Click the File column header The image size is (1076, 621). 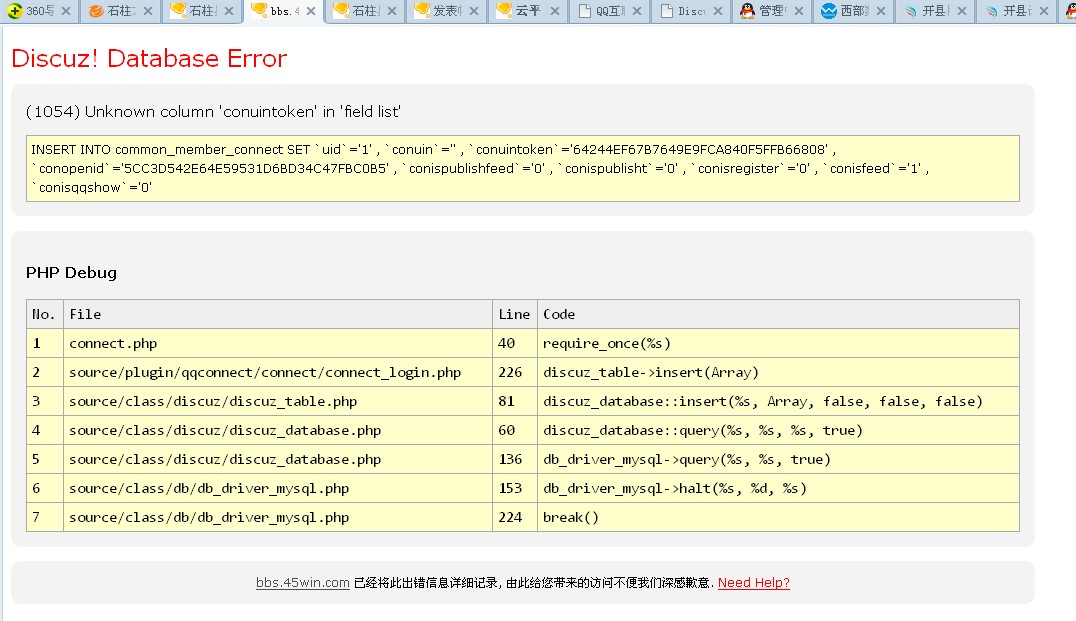(x=278, y=314)
